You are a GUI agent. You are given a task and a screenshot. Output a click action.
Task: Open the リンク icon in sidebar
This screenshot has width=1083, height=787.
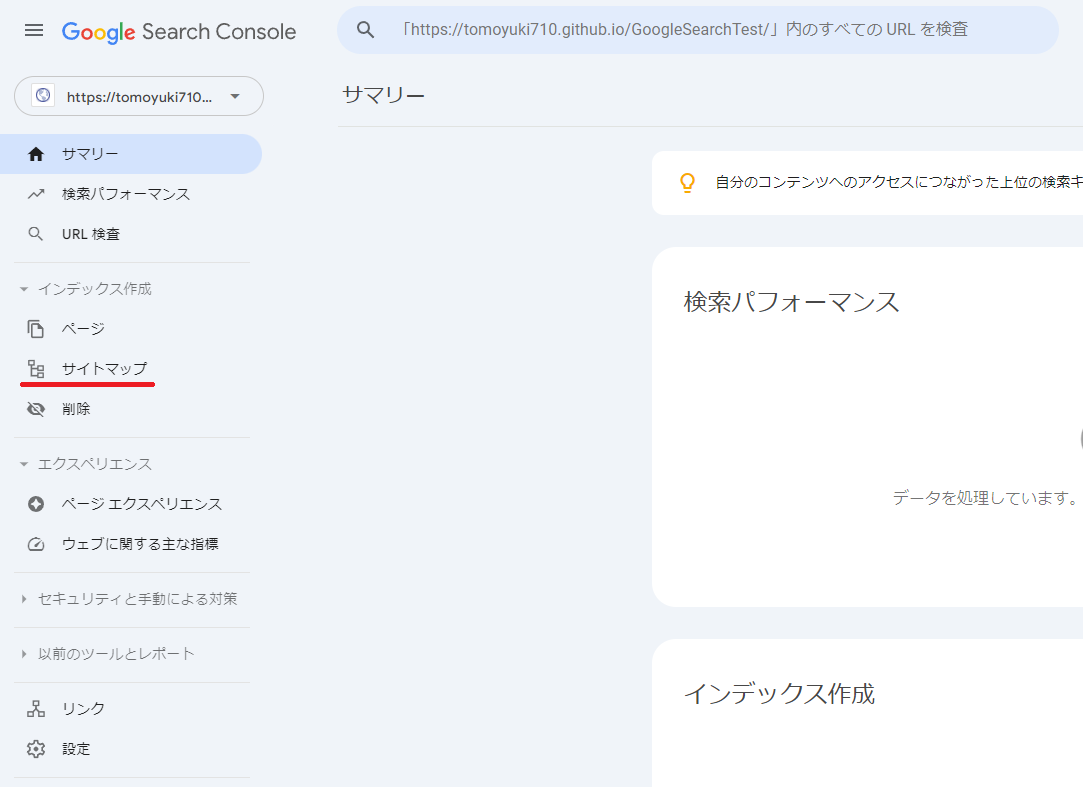[34, 708]
